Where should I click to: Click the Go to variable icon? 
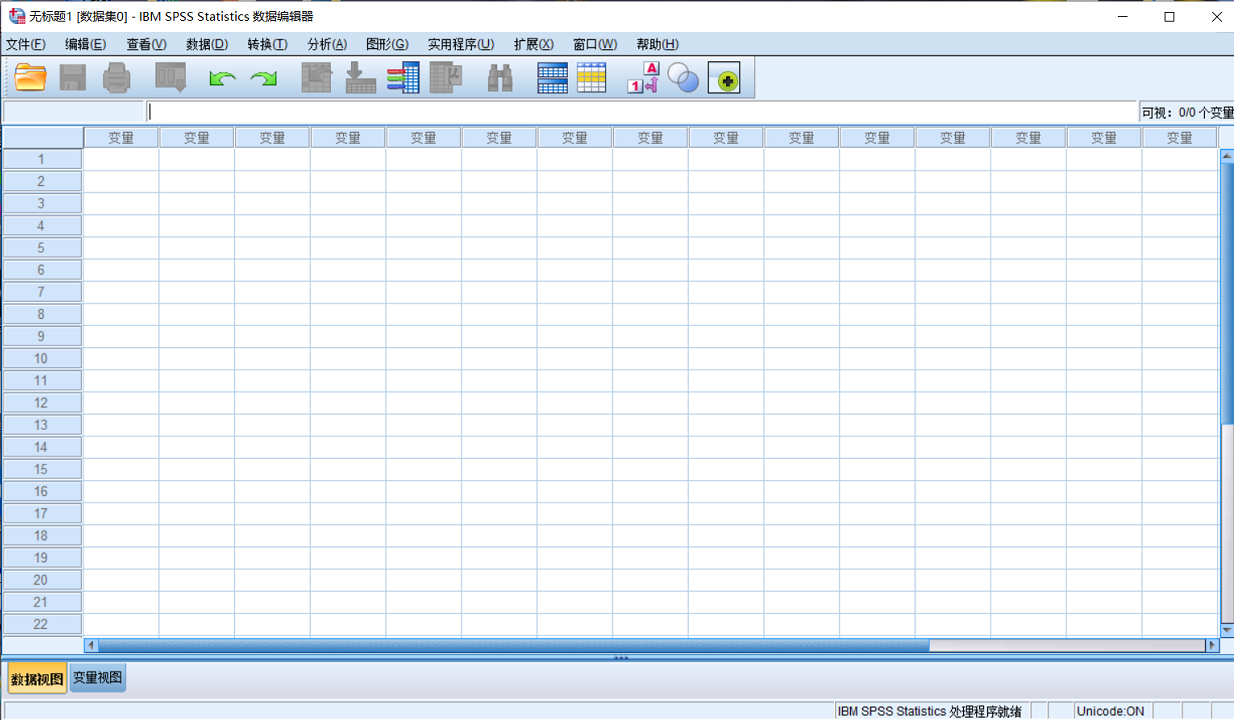click(x=360, y=77)
